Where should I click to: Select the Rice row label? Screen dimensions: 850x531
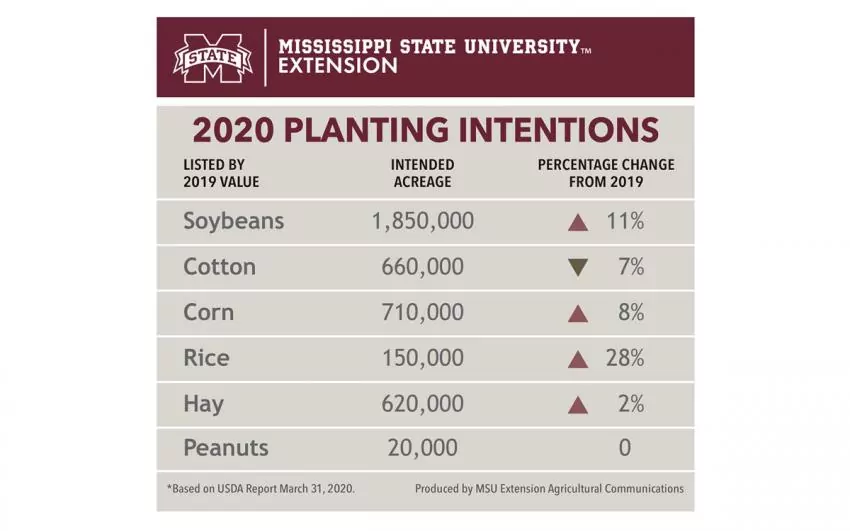pos(206,358)
